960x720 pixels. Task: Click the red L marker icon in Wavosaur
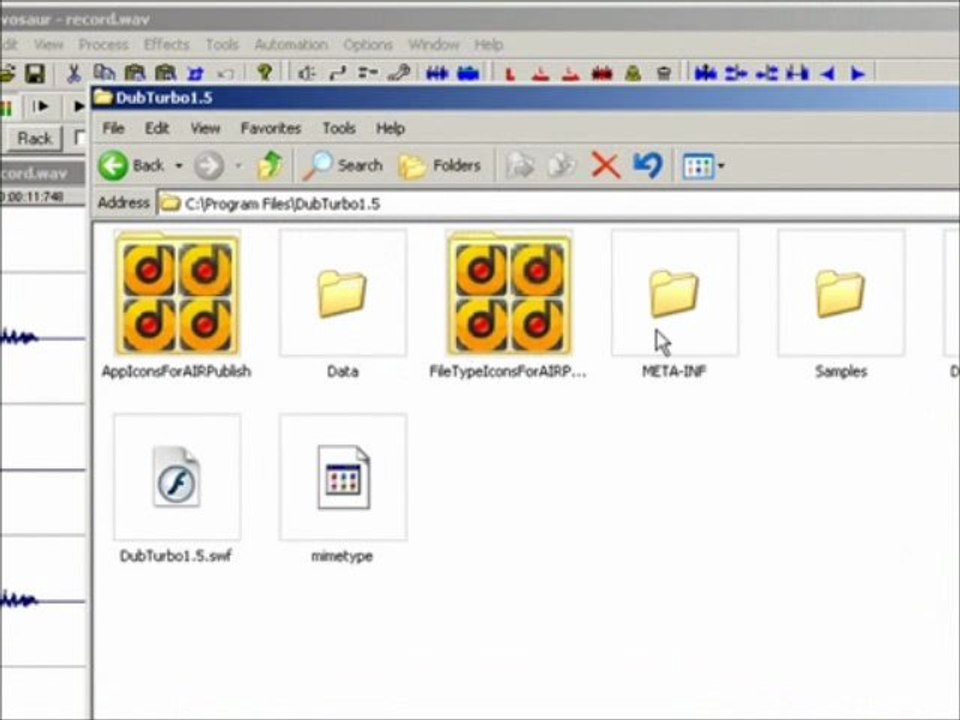tap(509, 74)
